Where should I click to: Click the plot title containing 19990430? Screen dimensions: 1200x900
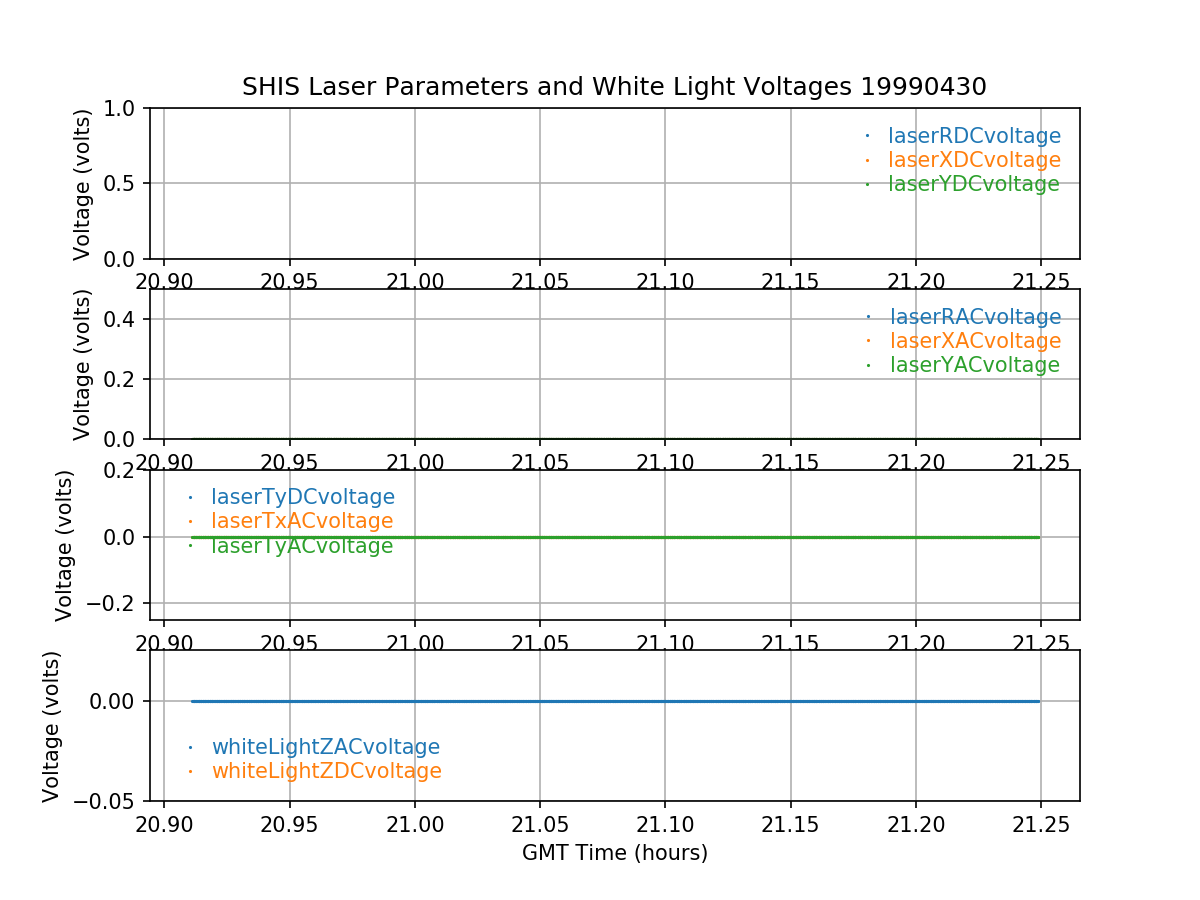point(614,87)
